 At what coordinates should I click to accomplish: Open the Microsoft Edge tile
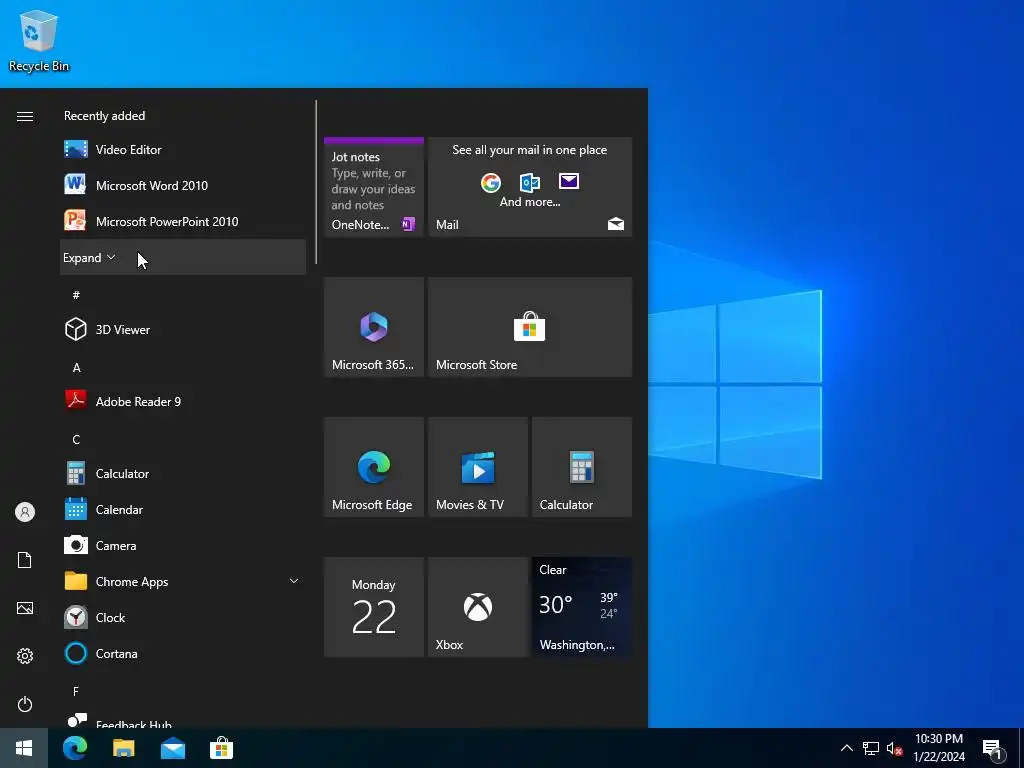374,467
